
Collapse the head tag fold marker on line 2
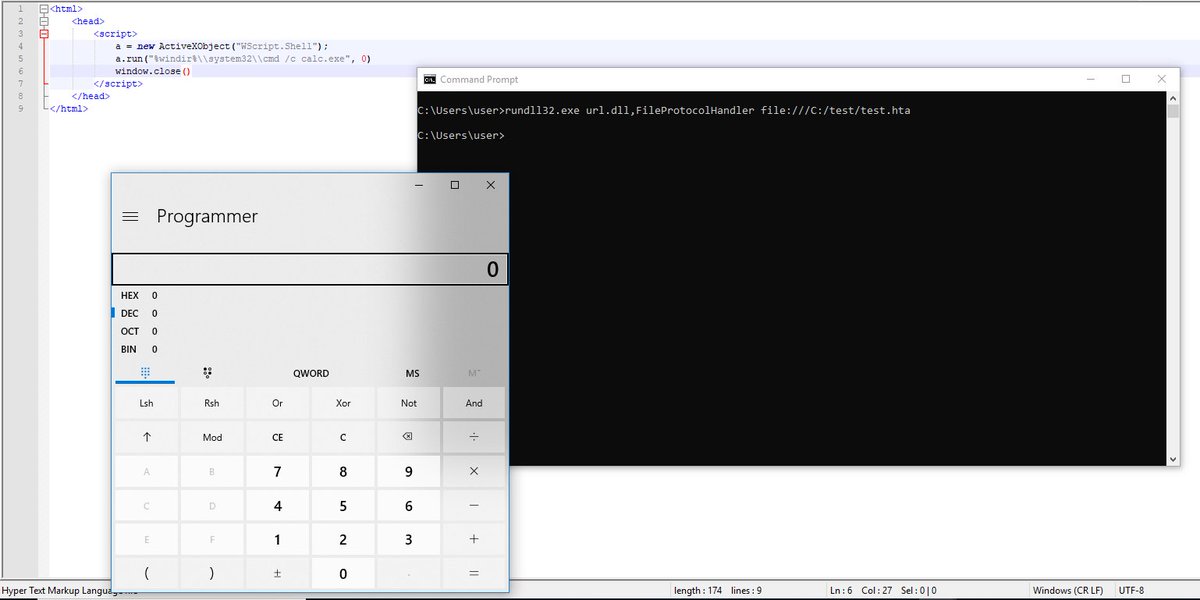pyautogui.click(x=43, y=21)
